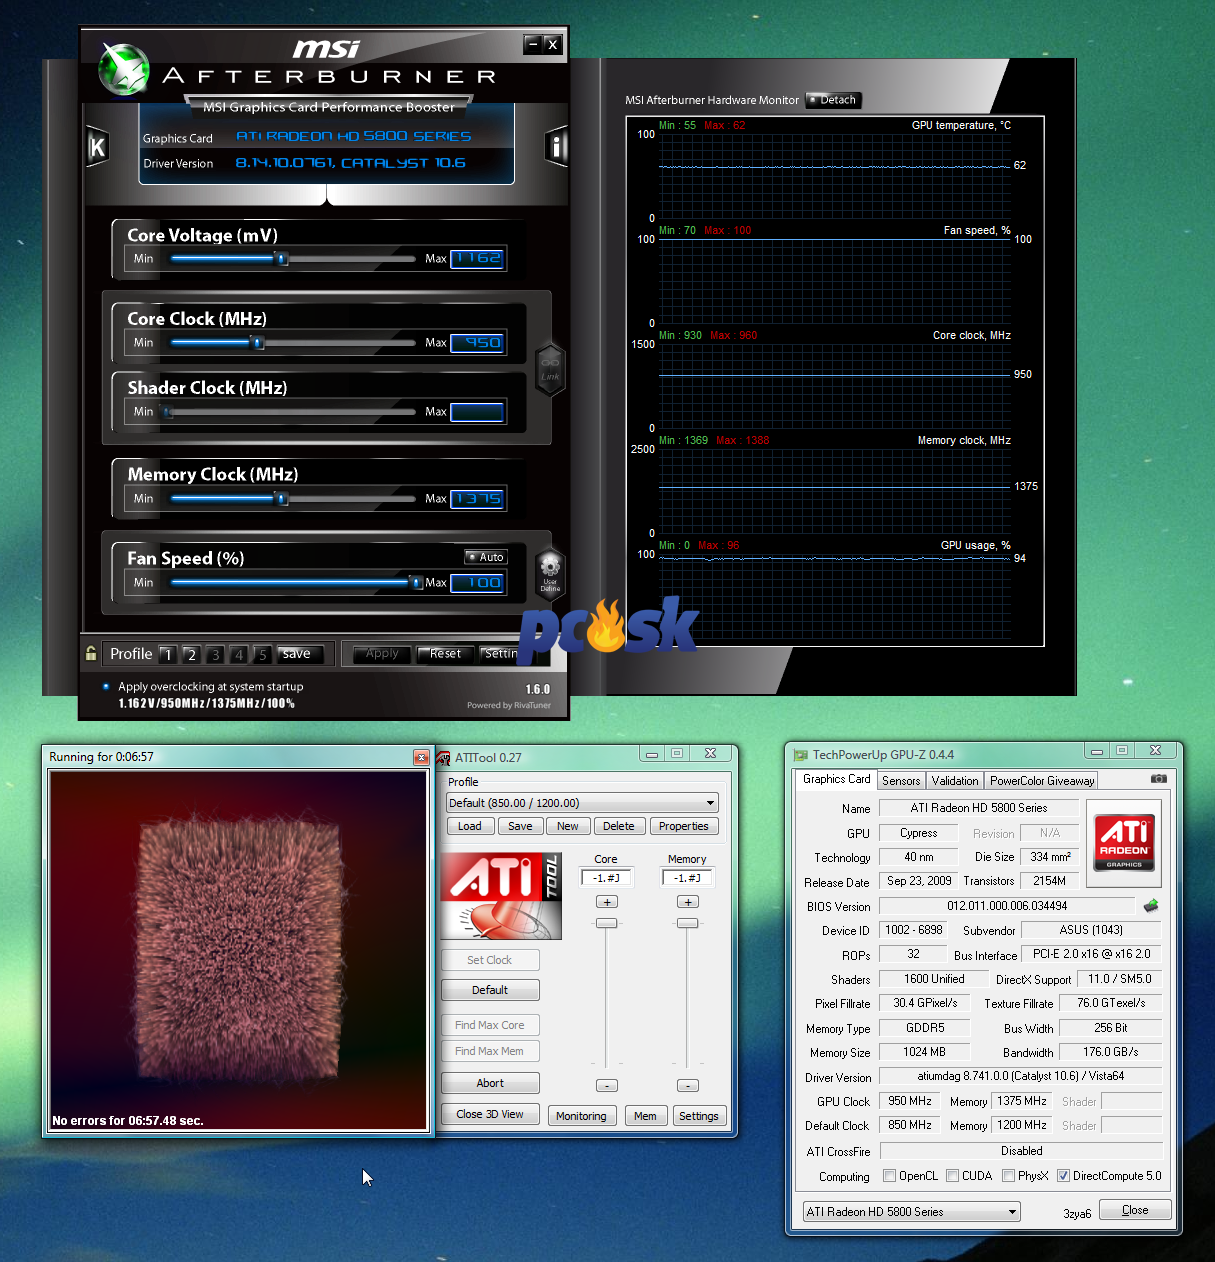Viewport: 1215px width, 1262px height.
Task: Decrease Memory clock with the minus button
Action: click(x=687, y=1086)
